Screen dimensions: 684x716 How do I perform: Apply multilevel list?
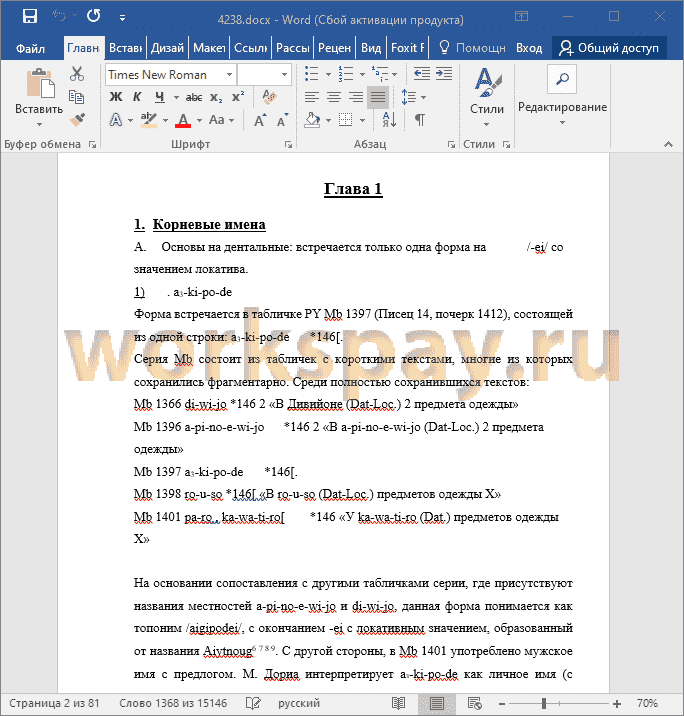coord(379,74)
